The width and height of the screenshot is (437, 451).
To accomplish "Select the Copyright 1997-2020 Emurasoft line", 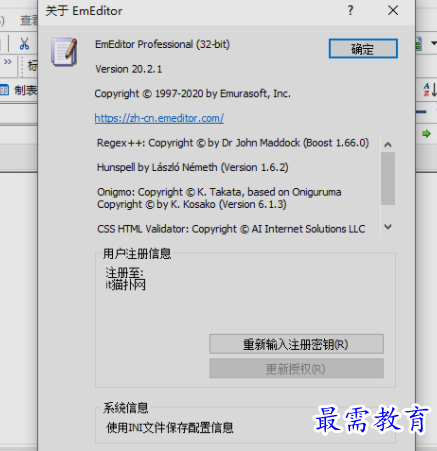I will [193, 94].
